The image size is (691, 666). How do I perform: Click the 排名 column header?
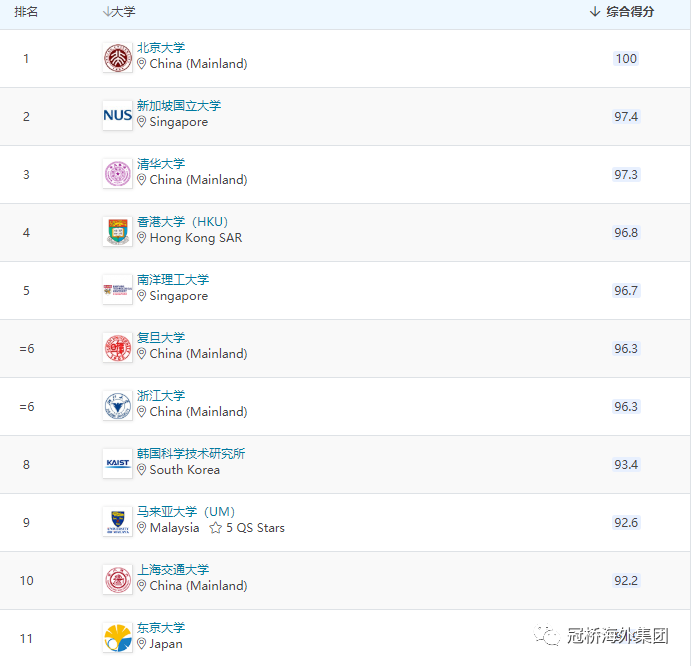tap(26, 12)
